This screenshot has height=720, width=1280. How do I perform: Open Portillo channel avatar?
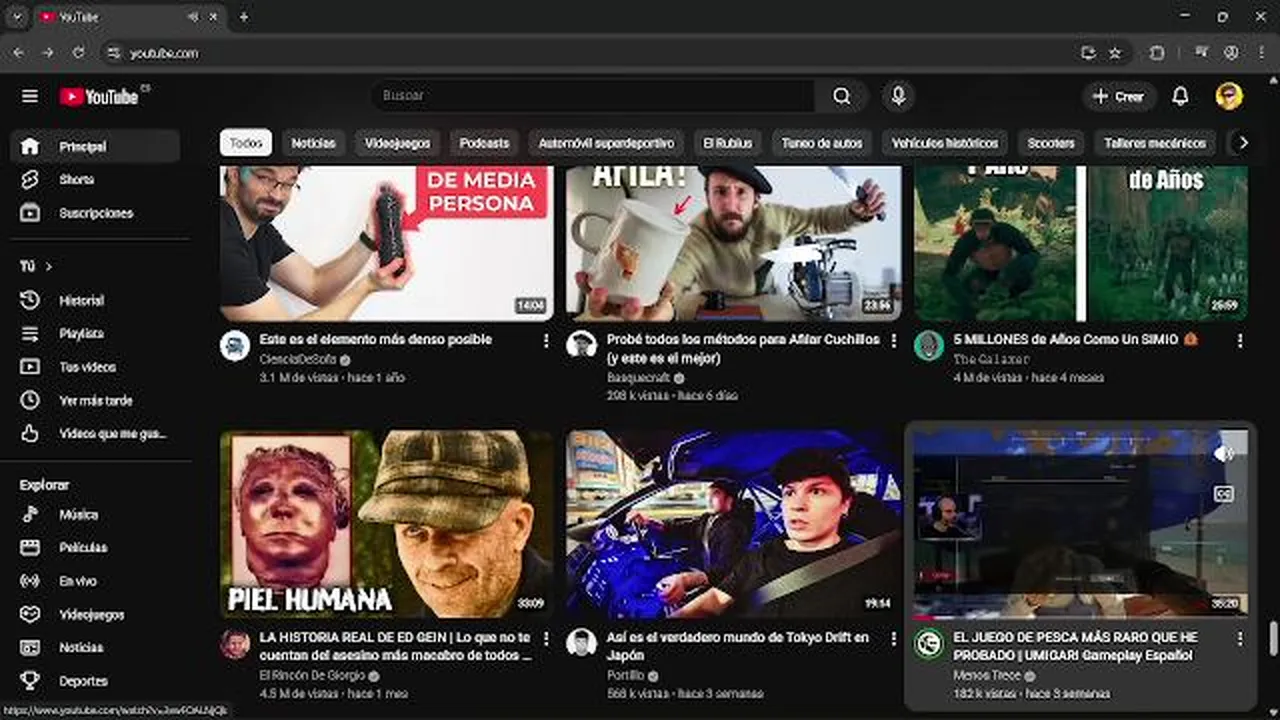581,643
